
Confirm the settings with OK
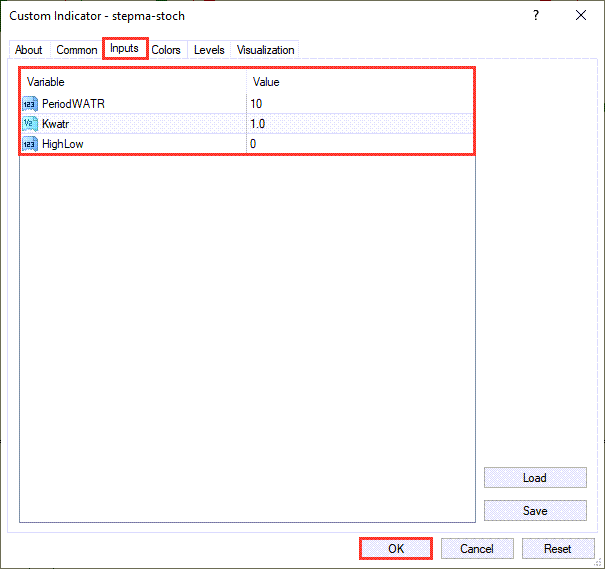(x=396, y=548)
